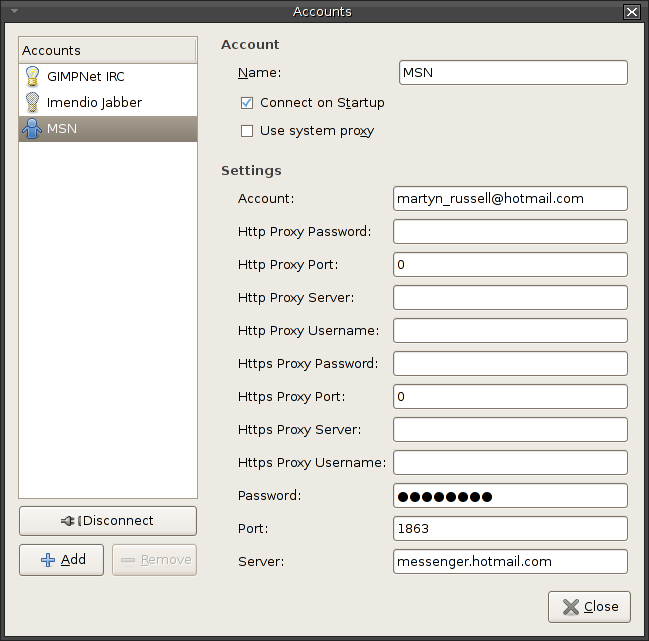Click the plus icon on the Add button
The height and width of the screenshot is (641, 649).
[x=48, y=560]
